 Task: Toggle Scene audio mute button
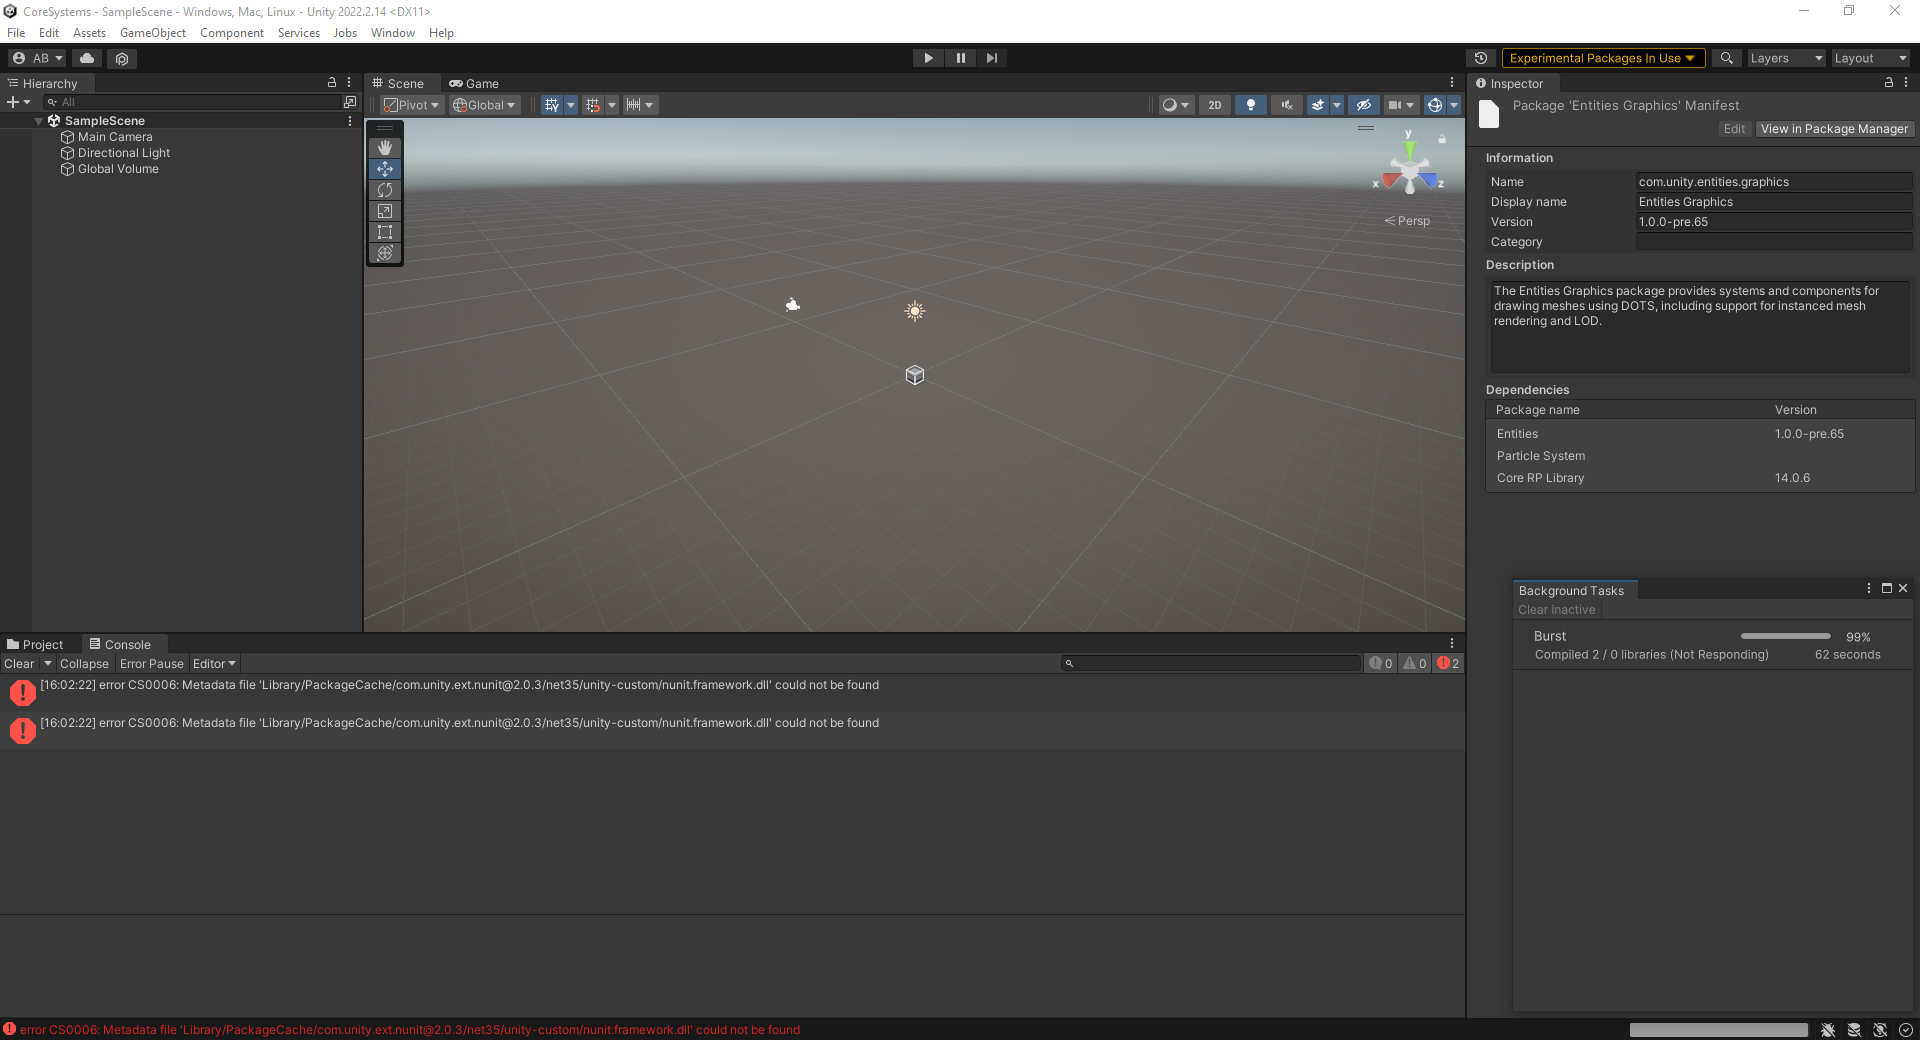[1287, 105]
